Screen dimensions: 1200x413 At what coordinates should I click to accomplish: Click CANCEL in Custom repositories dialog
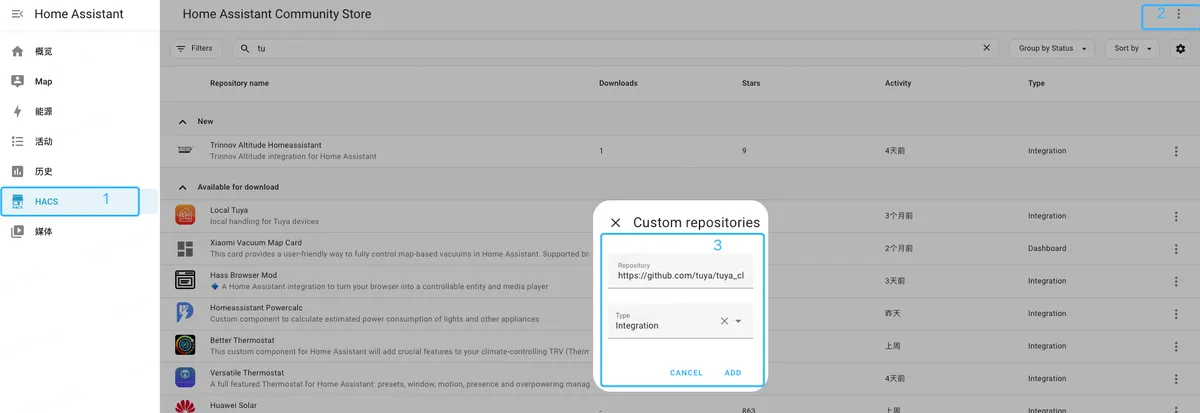pyautogui.click(x=686, y=373)
